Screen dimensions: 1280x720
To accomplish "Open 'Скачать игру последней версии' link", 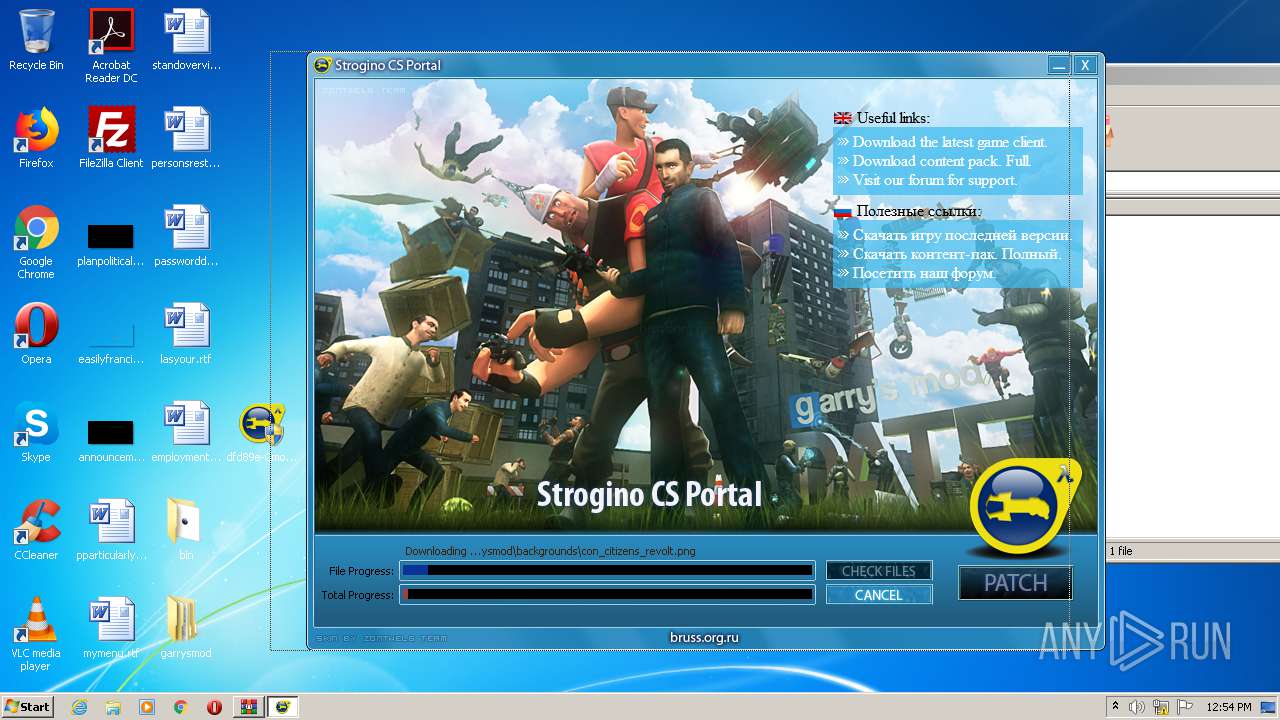I will pyautogui.click(x=962, y=235).
